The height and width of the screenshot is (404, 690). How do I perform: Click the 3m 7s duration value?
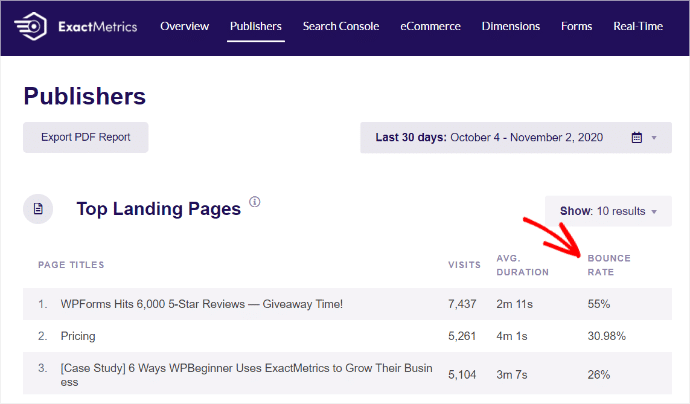(512, 375)
